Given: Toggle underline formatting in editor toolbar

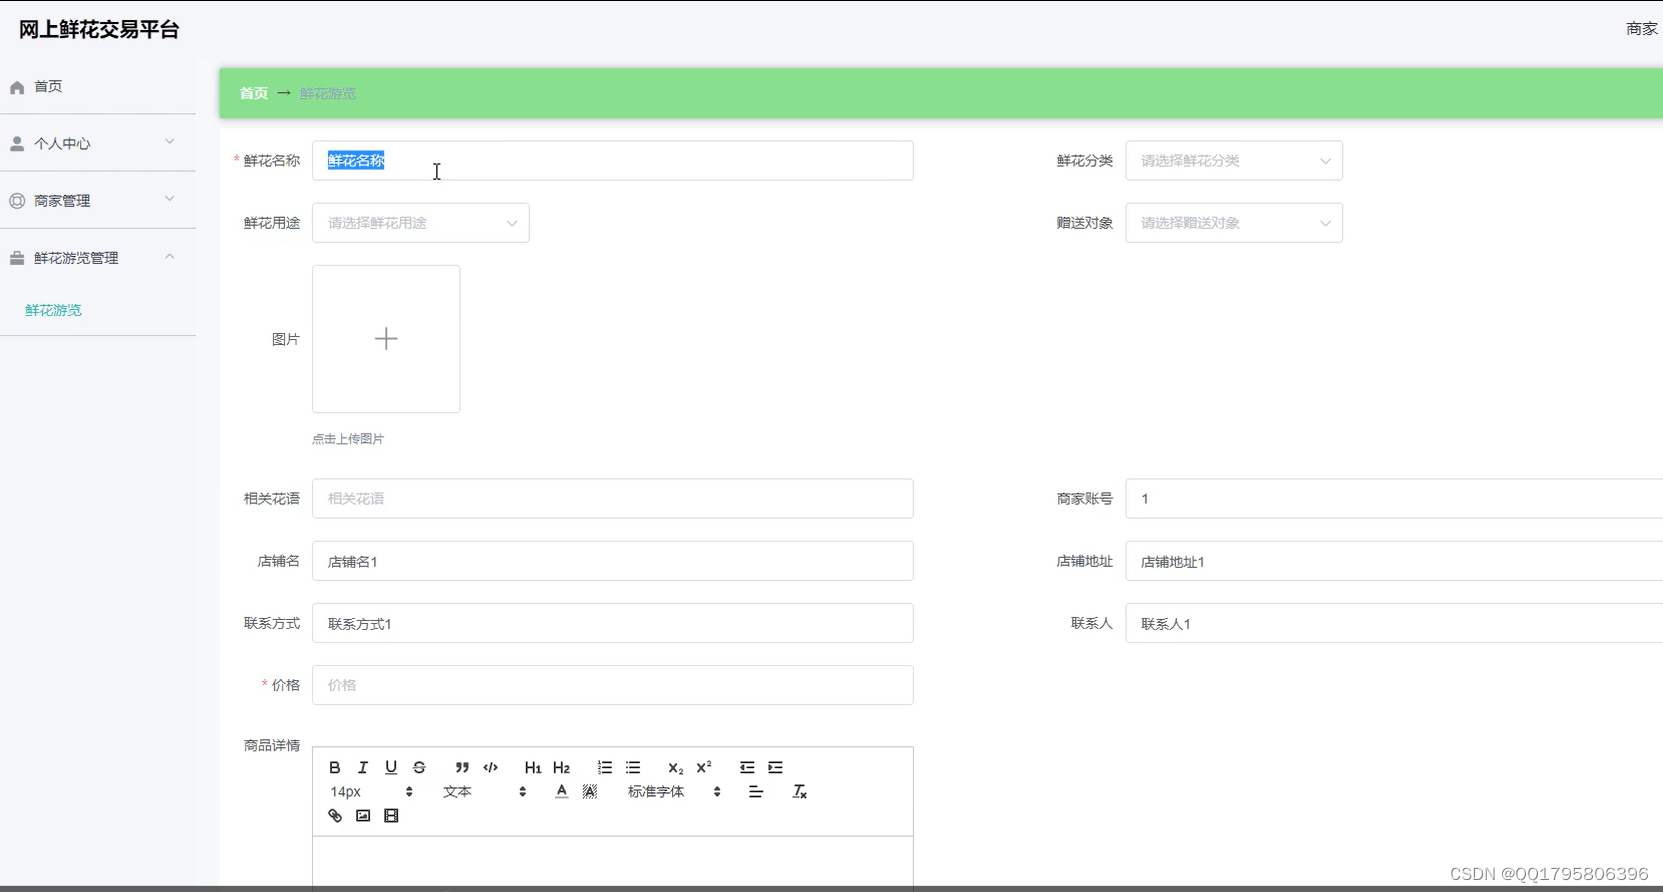Looking at the screenshot, I should [x=391, y=767].
